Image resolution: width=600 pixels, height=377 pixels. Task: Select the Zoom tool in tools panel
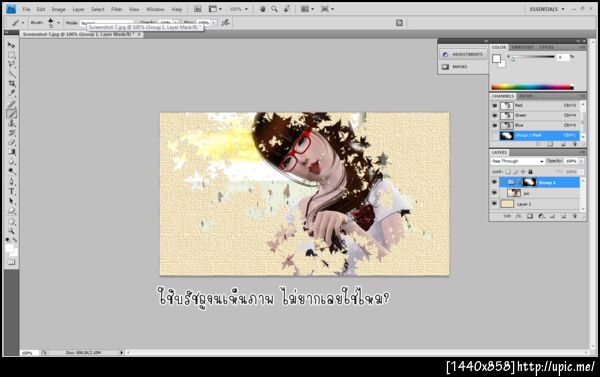(x=11, y=231)
